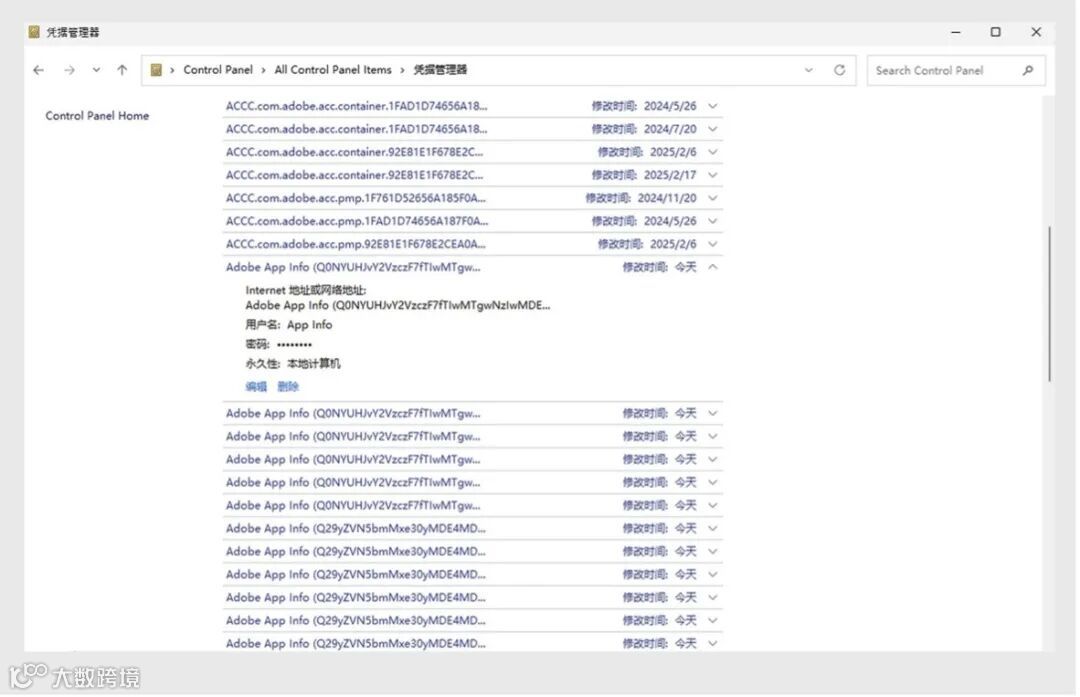Click in the Search Control Panel box
Viewport: 1080px width, 697px height.
(955, 70)
